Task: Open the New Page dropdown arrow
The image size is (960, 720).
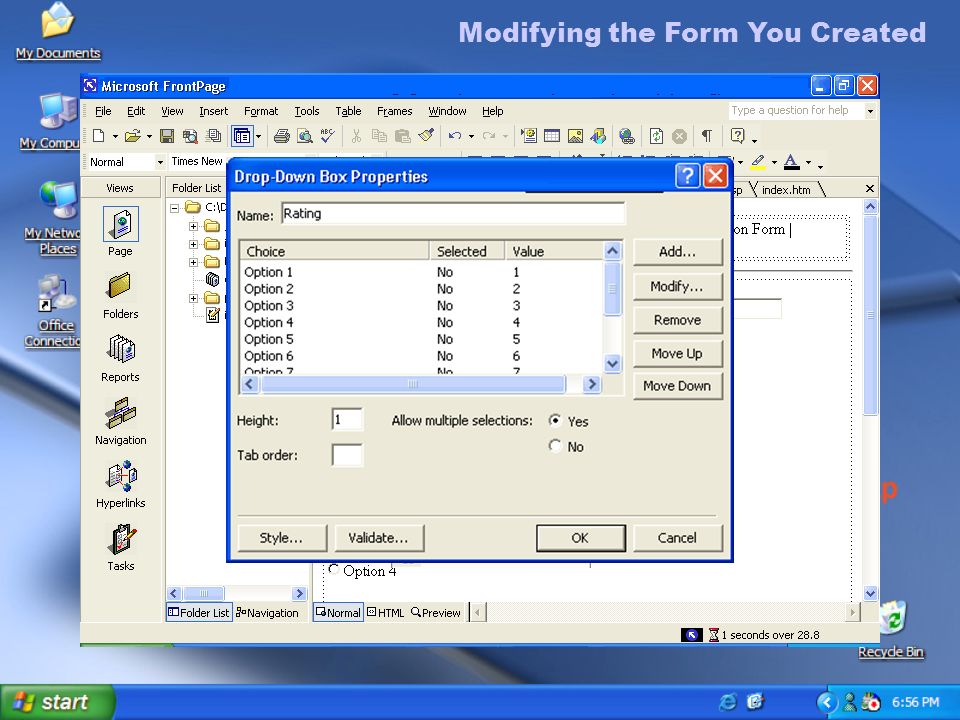Action: (115, 137)
